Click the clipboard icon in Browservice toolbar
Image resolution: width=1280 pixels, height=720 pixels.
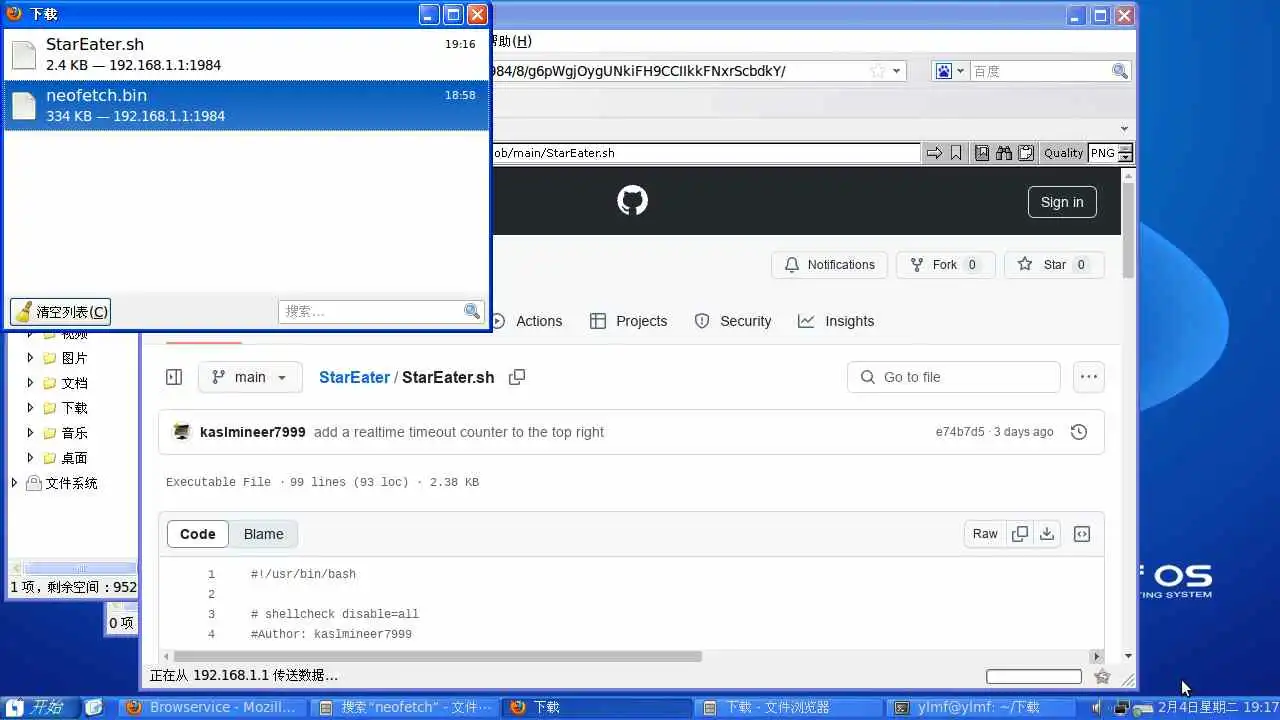pyautogui.click(x=1026, y=153)
